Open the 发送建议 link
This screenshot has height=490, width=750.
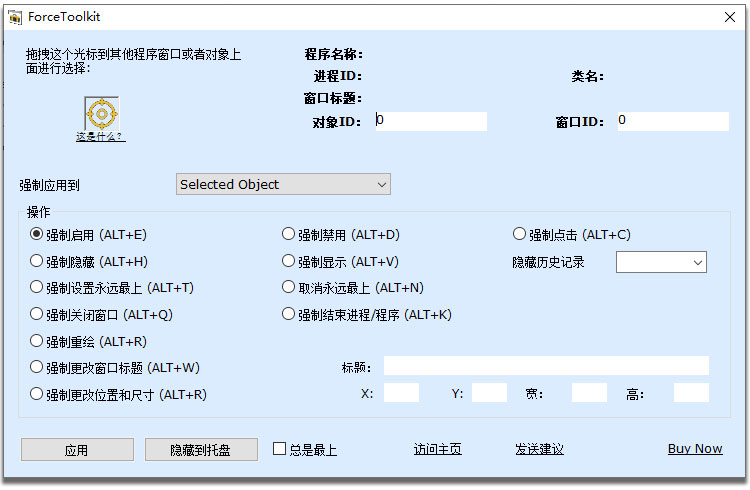539,449
